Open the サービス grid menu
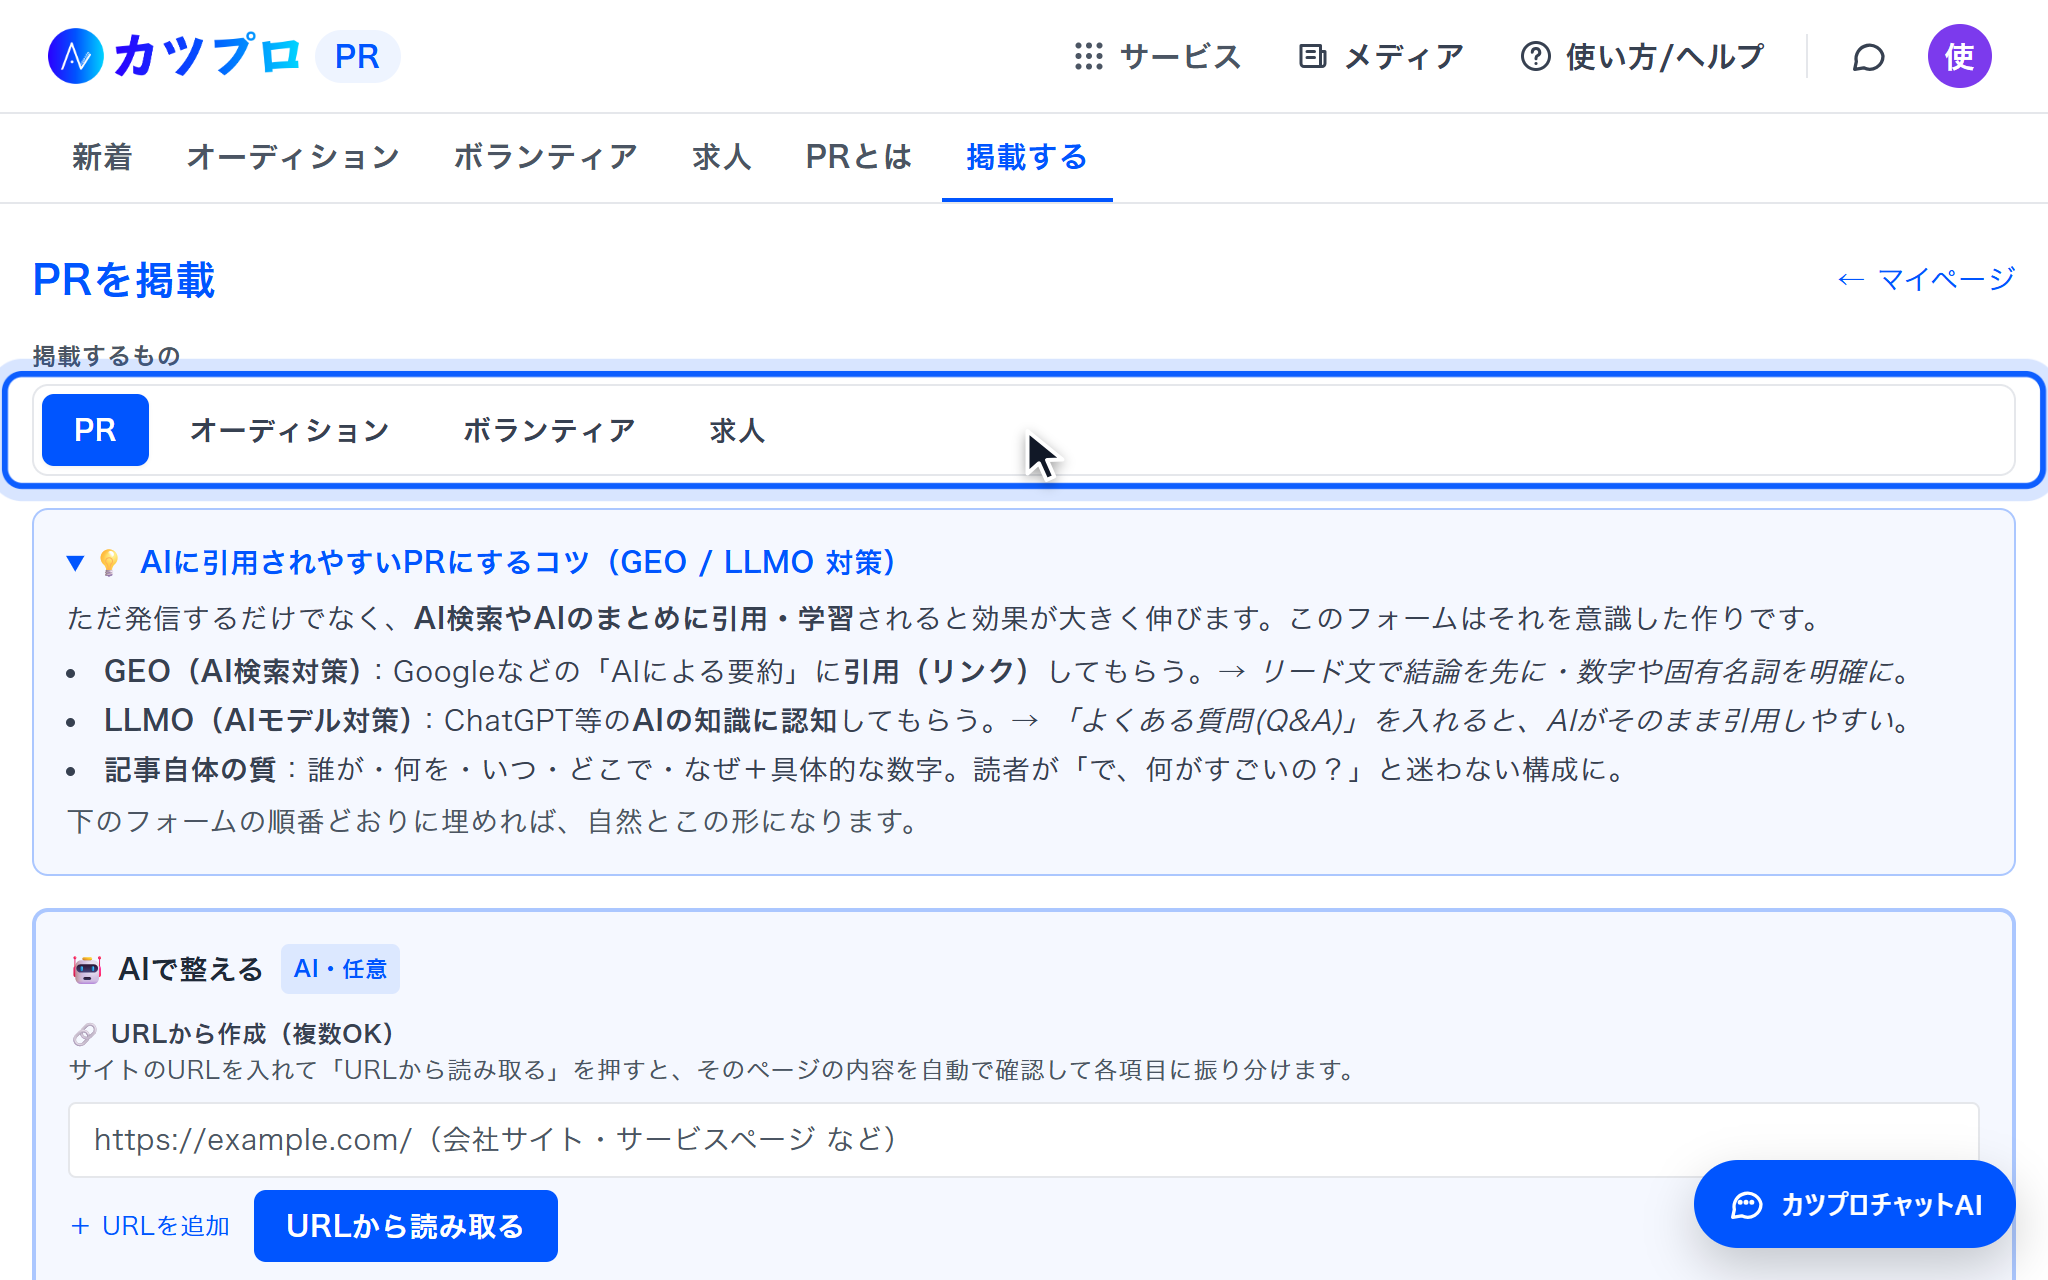This screenshot has width=2048, height=1280. click(x=1157, y=56)
